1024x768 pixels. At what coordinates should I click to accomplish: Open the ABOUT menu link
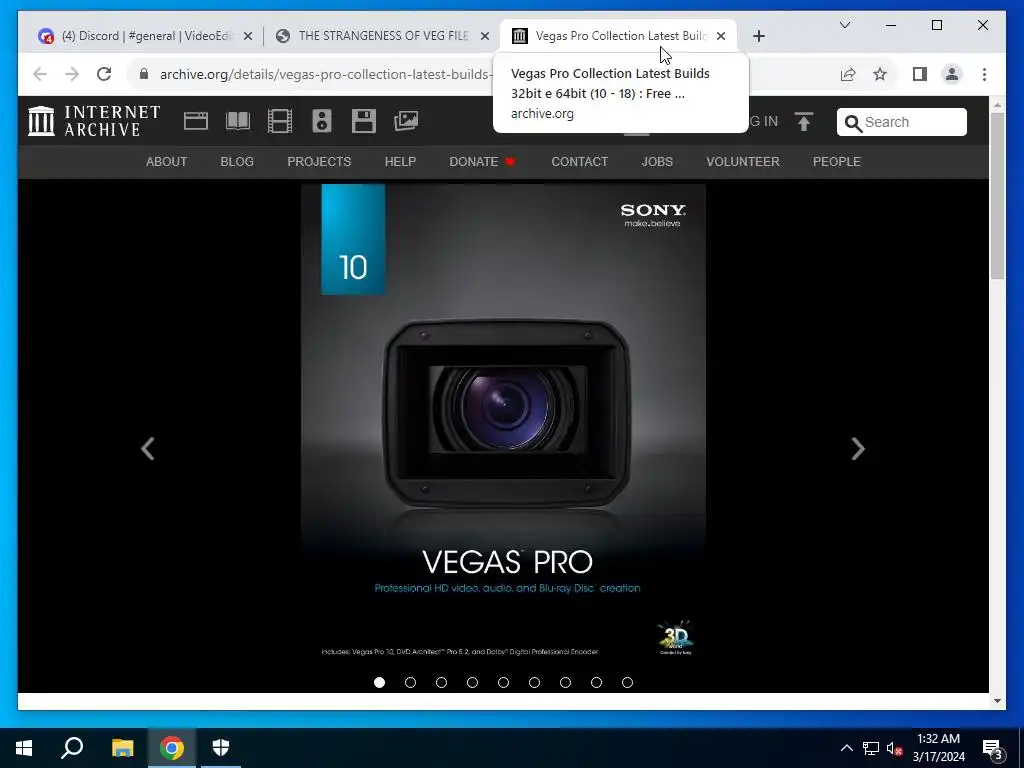click(x=167, y=161)
